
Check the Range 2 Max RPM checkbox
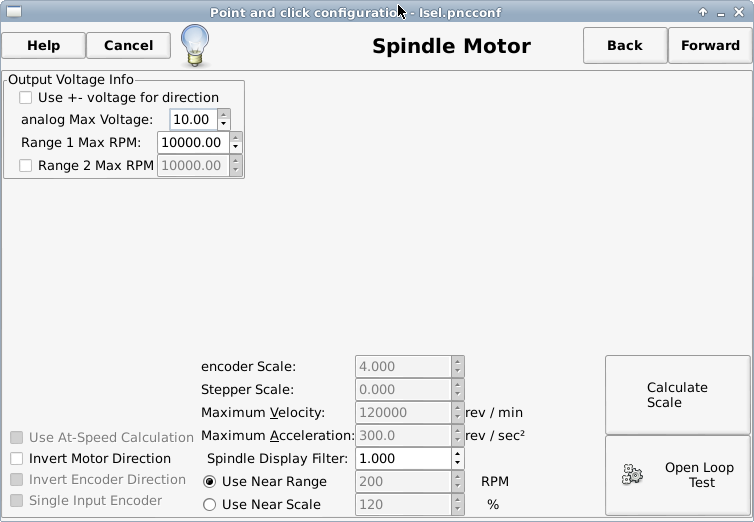(x=25, y=165)
